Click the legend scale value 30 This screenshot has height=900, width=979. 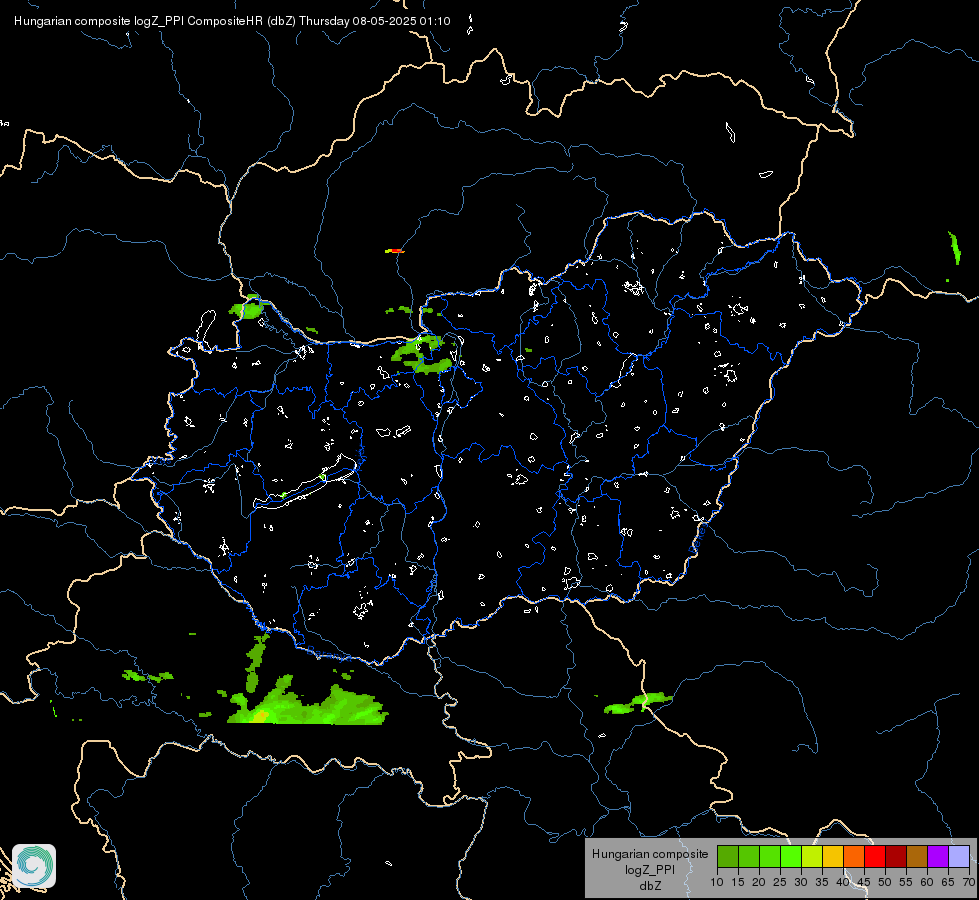coord(801,882)
